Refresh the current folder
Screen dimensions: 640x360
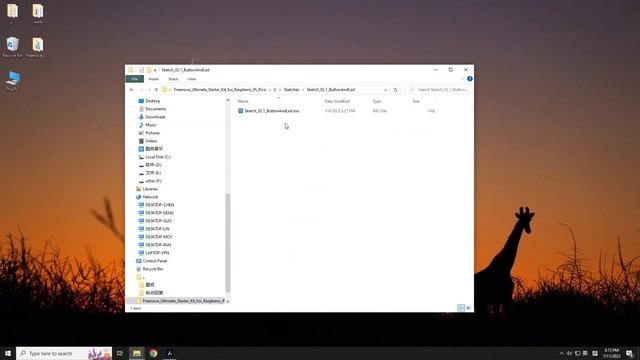coord(395,89)
